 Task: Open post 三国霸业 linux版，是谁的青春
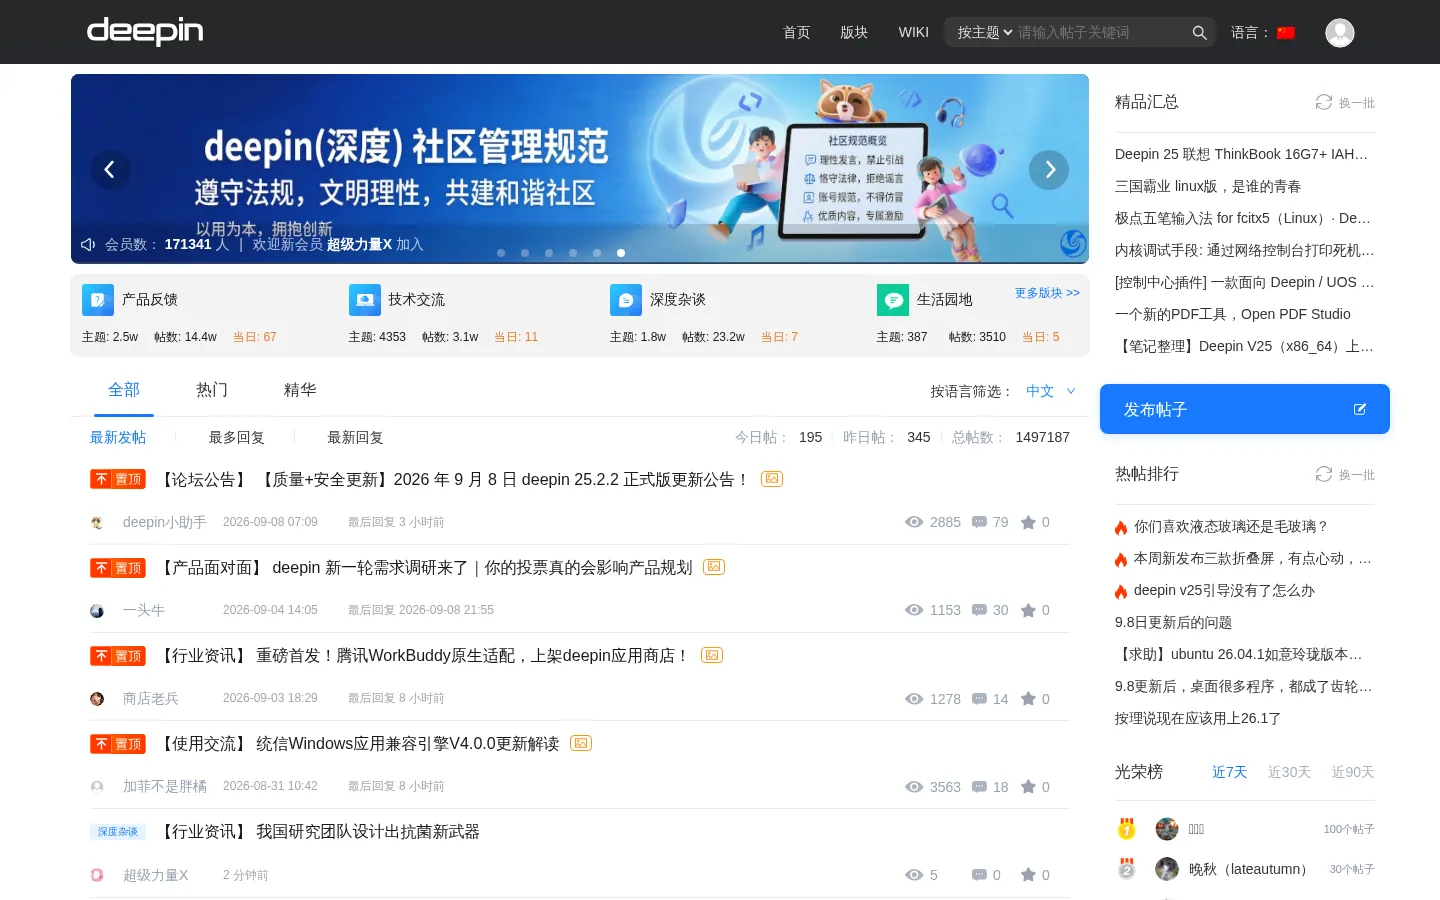click(1208, 186)
